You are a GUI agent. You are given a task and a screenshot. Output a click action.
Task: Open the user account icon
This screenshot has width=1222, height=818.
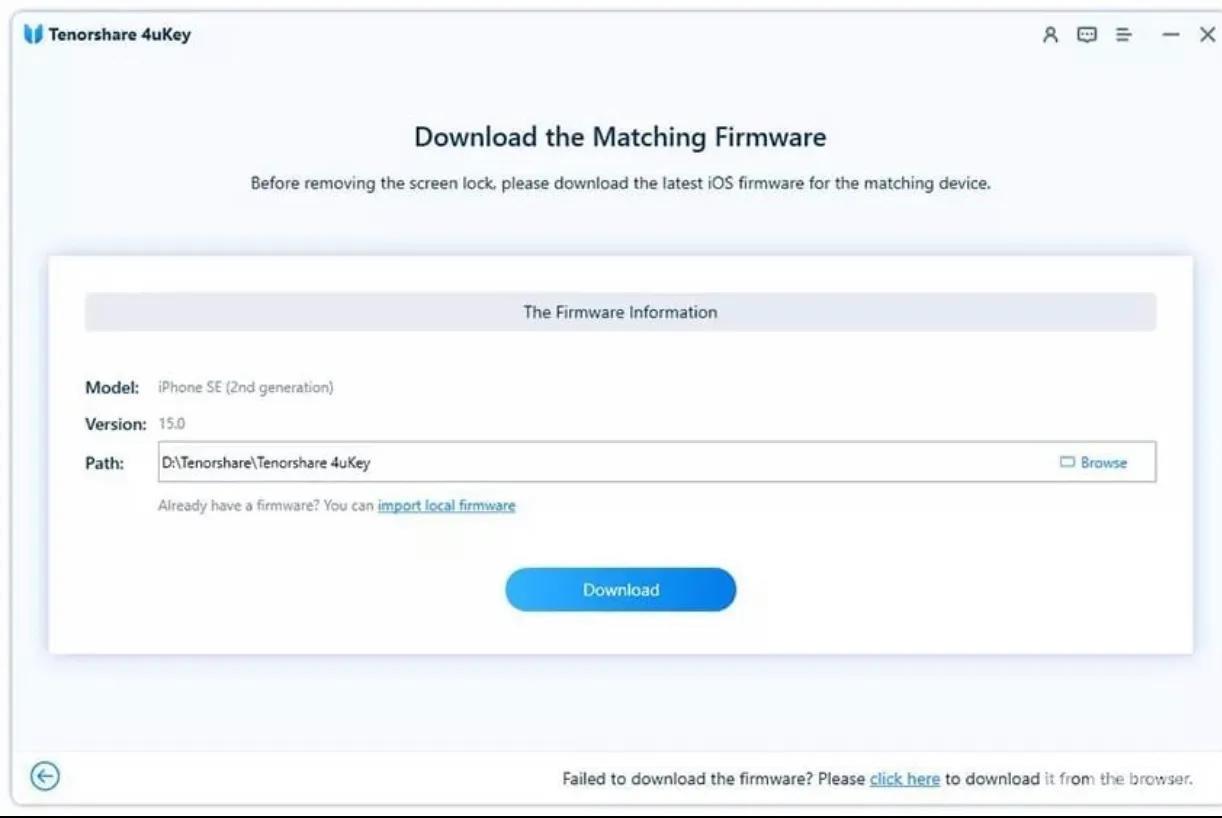[1050, 35]
